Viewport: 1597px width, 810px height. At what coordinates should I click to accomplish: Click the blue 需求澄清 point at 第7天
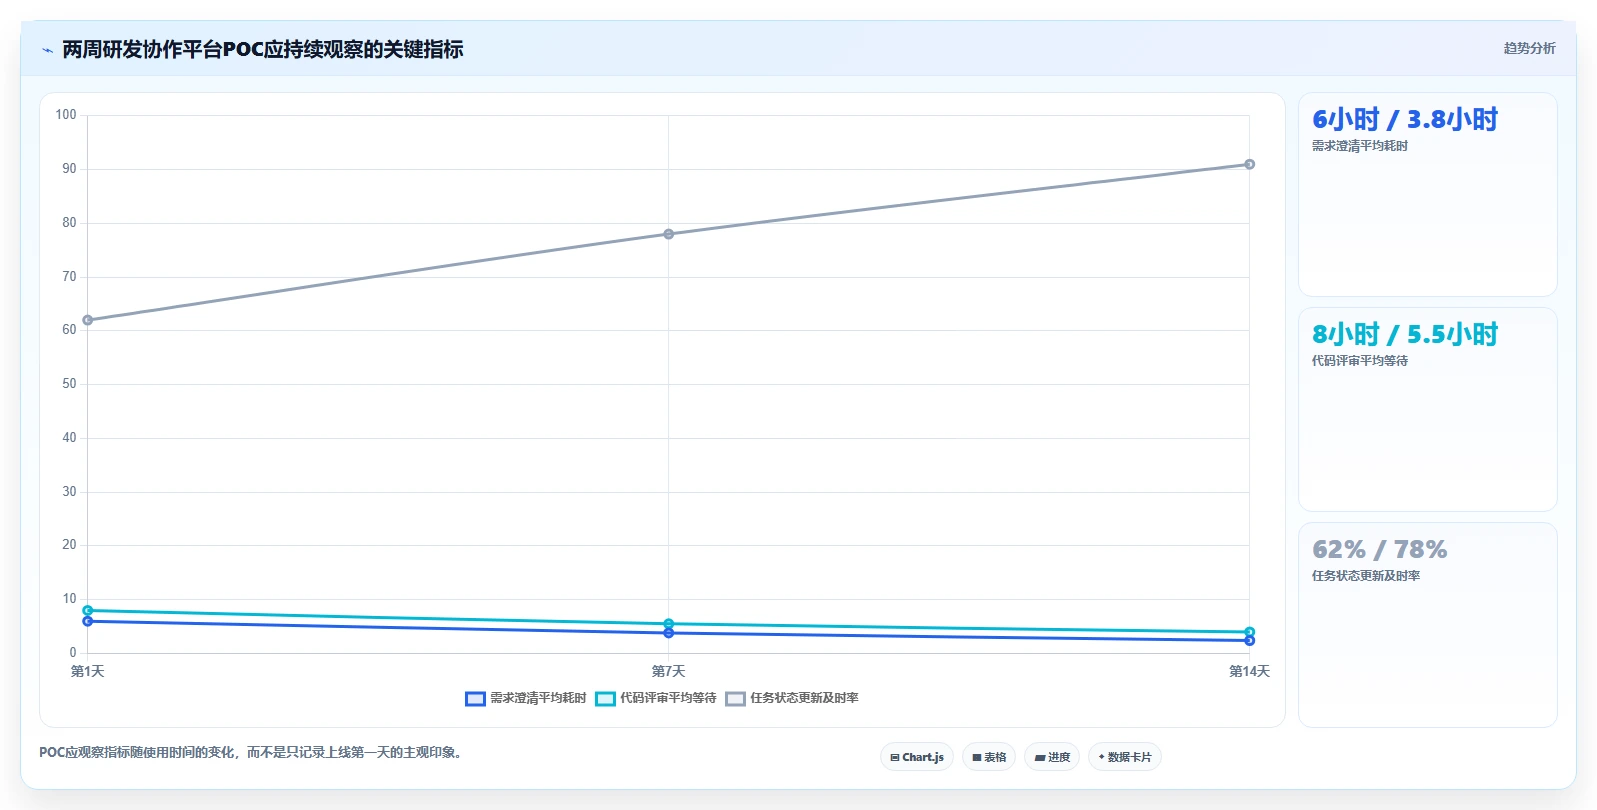[669, 633]
